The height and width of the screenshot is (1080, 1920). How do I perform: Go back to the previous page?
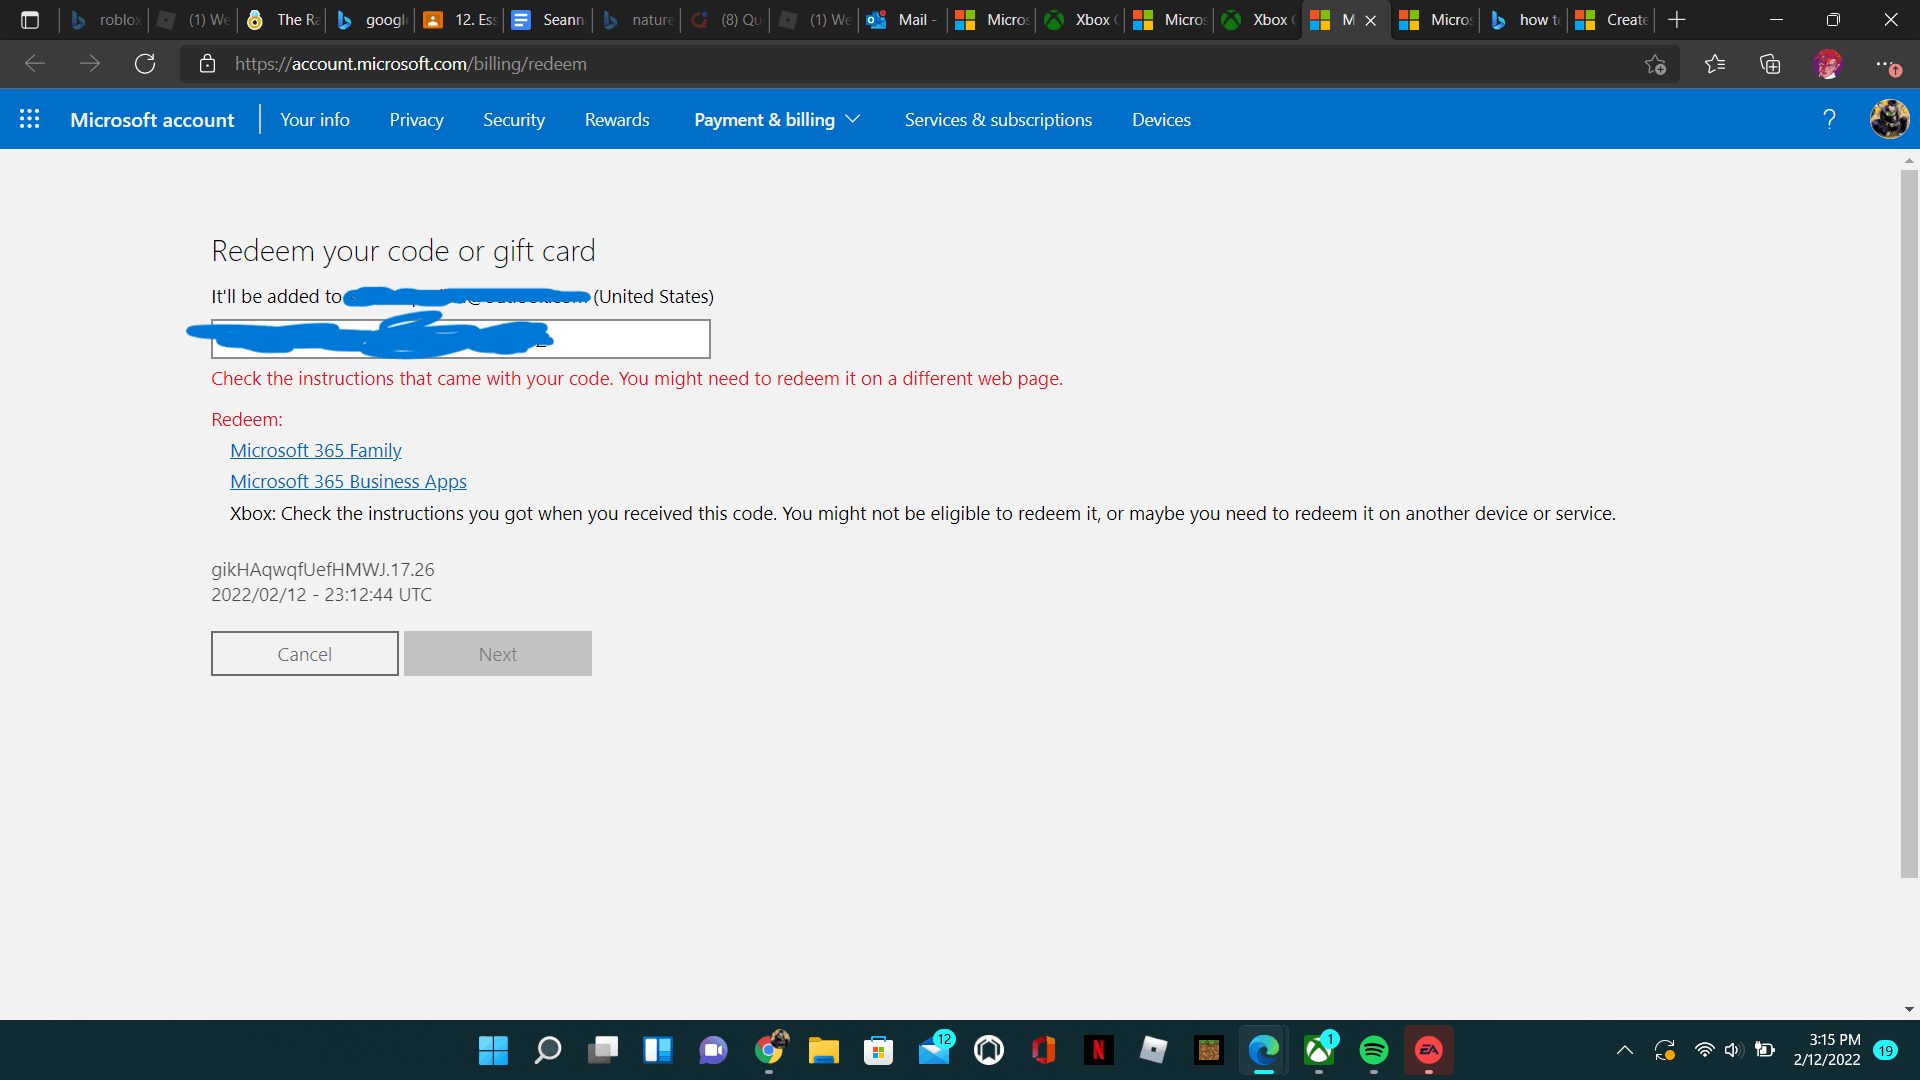click(x=35, y=64)
